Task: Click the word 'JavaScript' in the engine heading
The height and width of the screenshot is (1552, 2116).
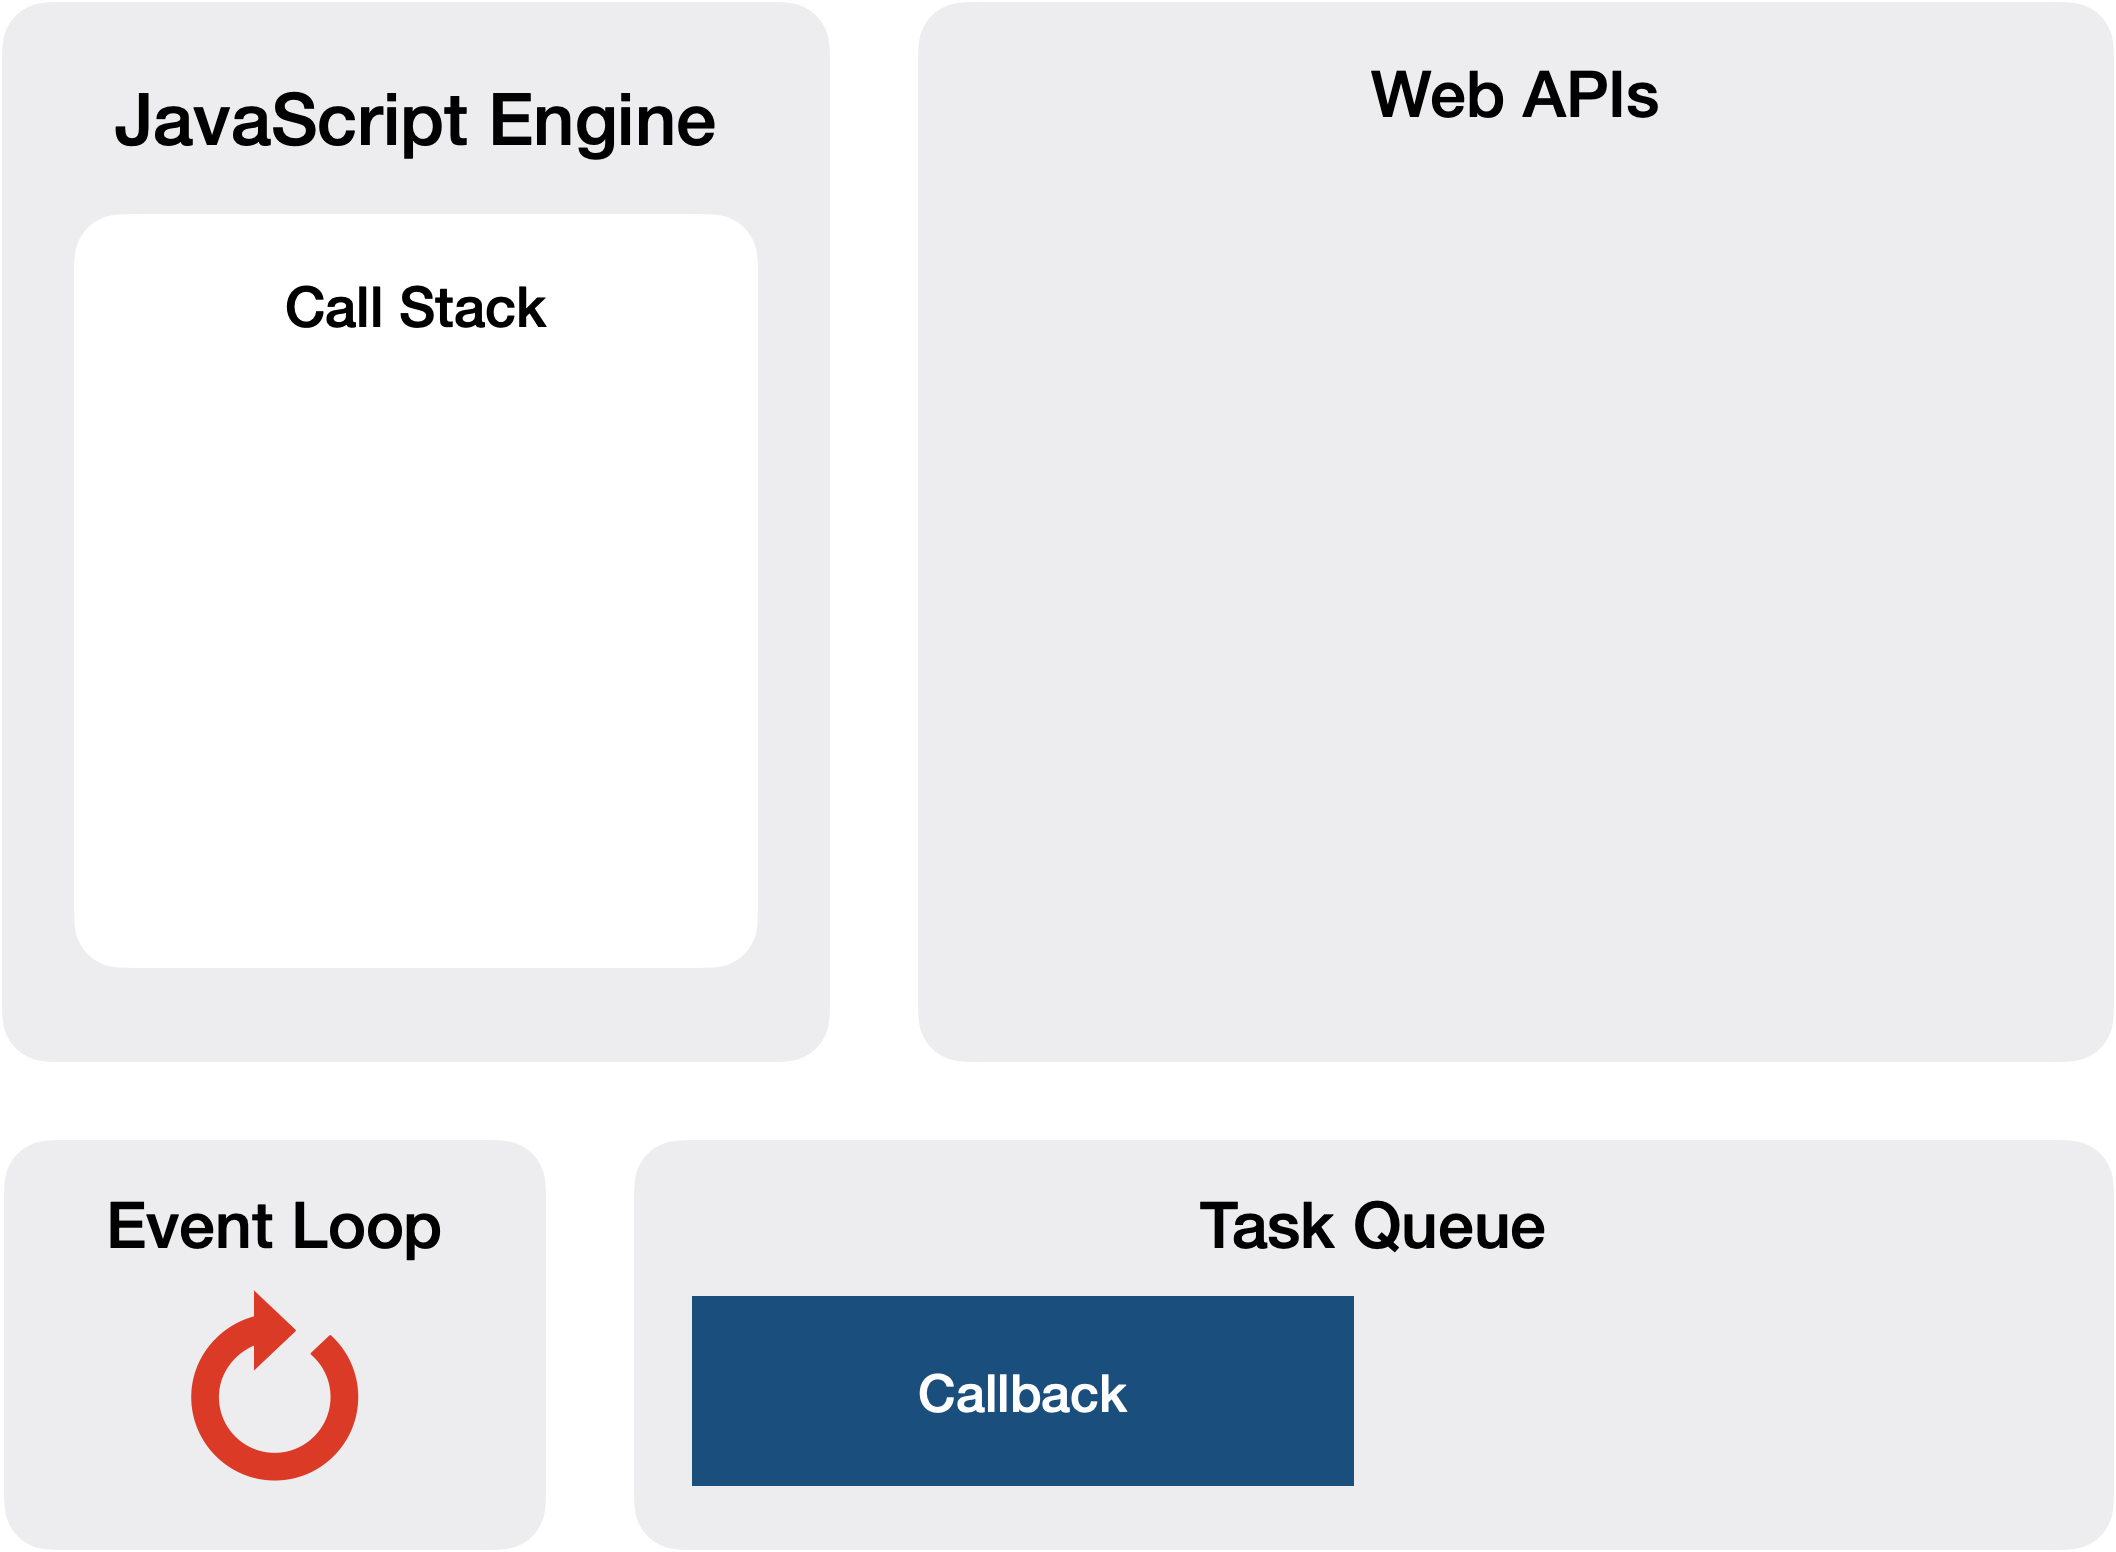Action: point(291,122)
